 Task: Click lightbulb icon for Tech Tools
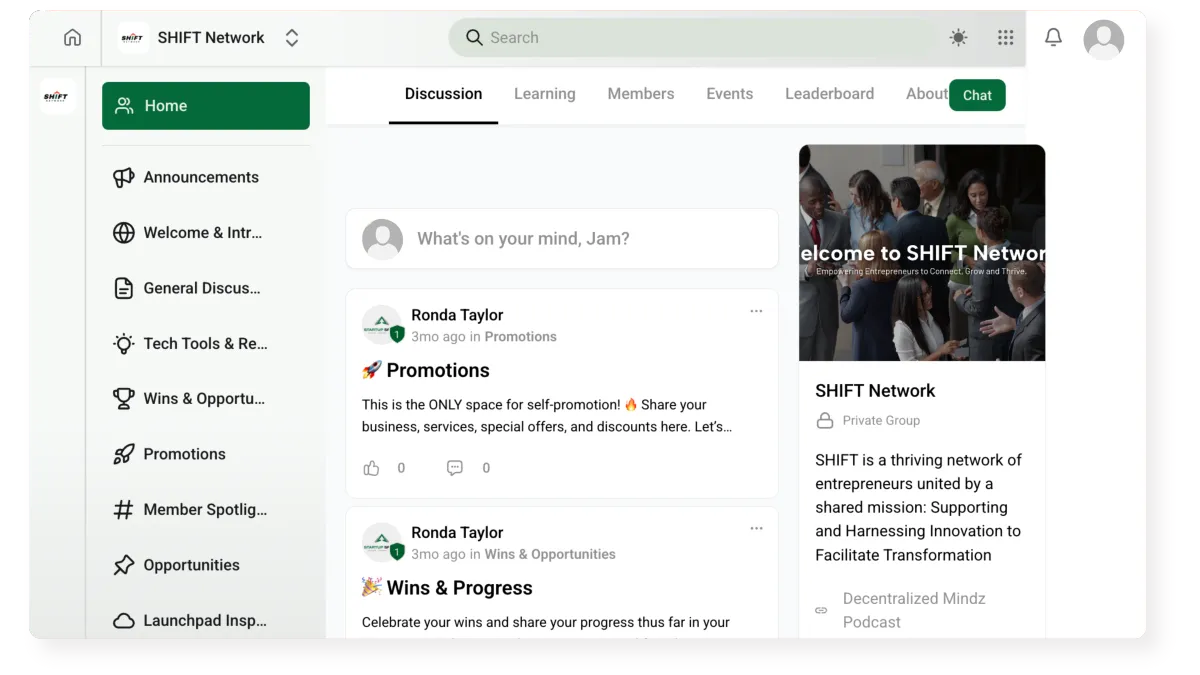[x=123, y=344]
